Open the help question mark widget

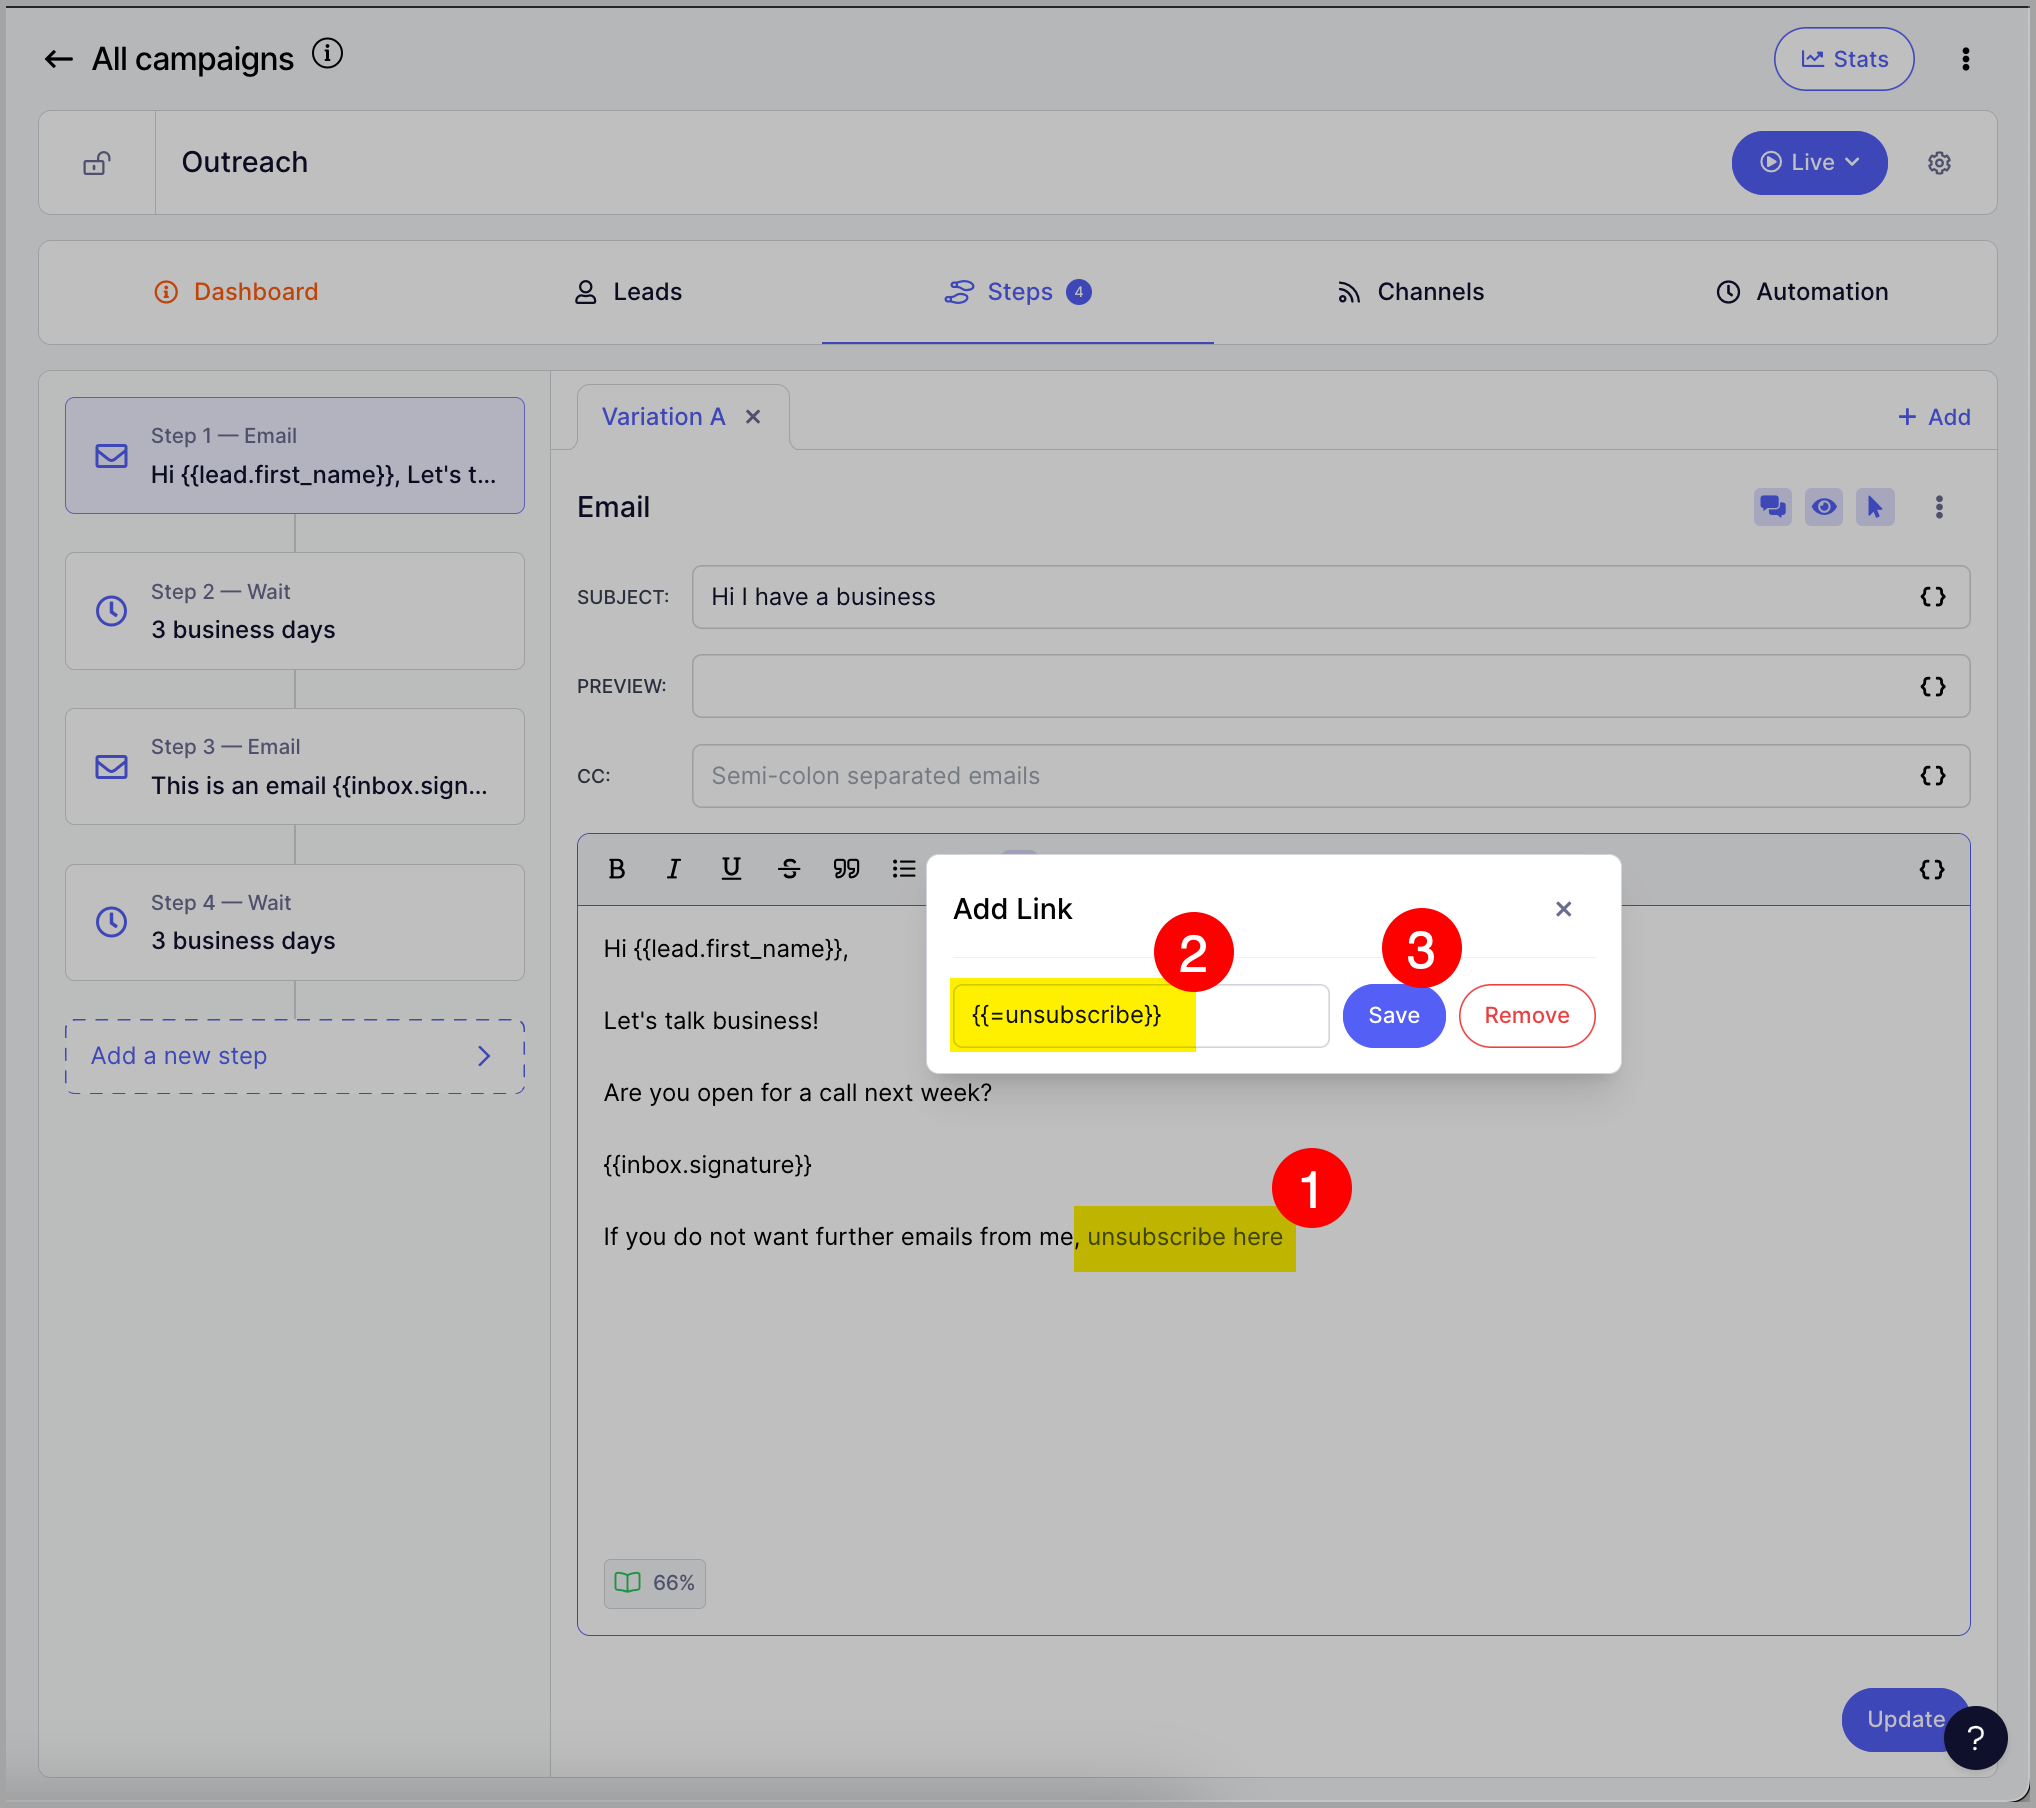point(1976,1739)
